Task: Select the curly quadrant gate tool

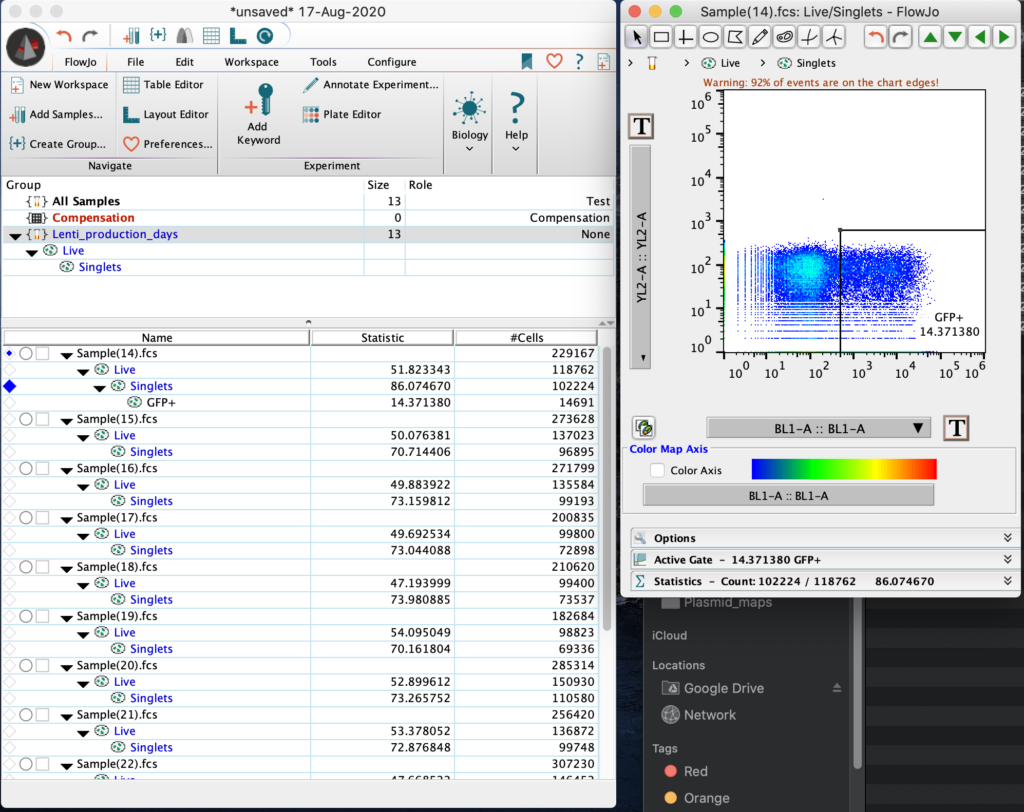Action: tap(809, 37)
